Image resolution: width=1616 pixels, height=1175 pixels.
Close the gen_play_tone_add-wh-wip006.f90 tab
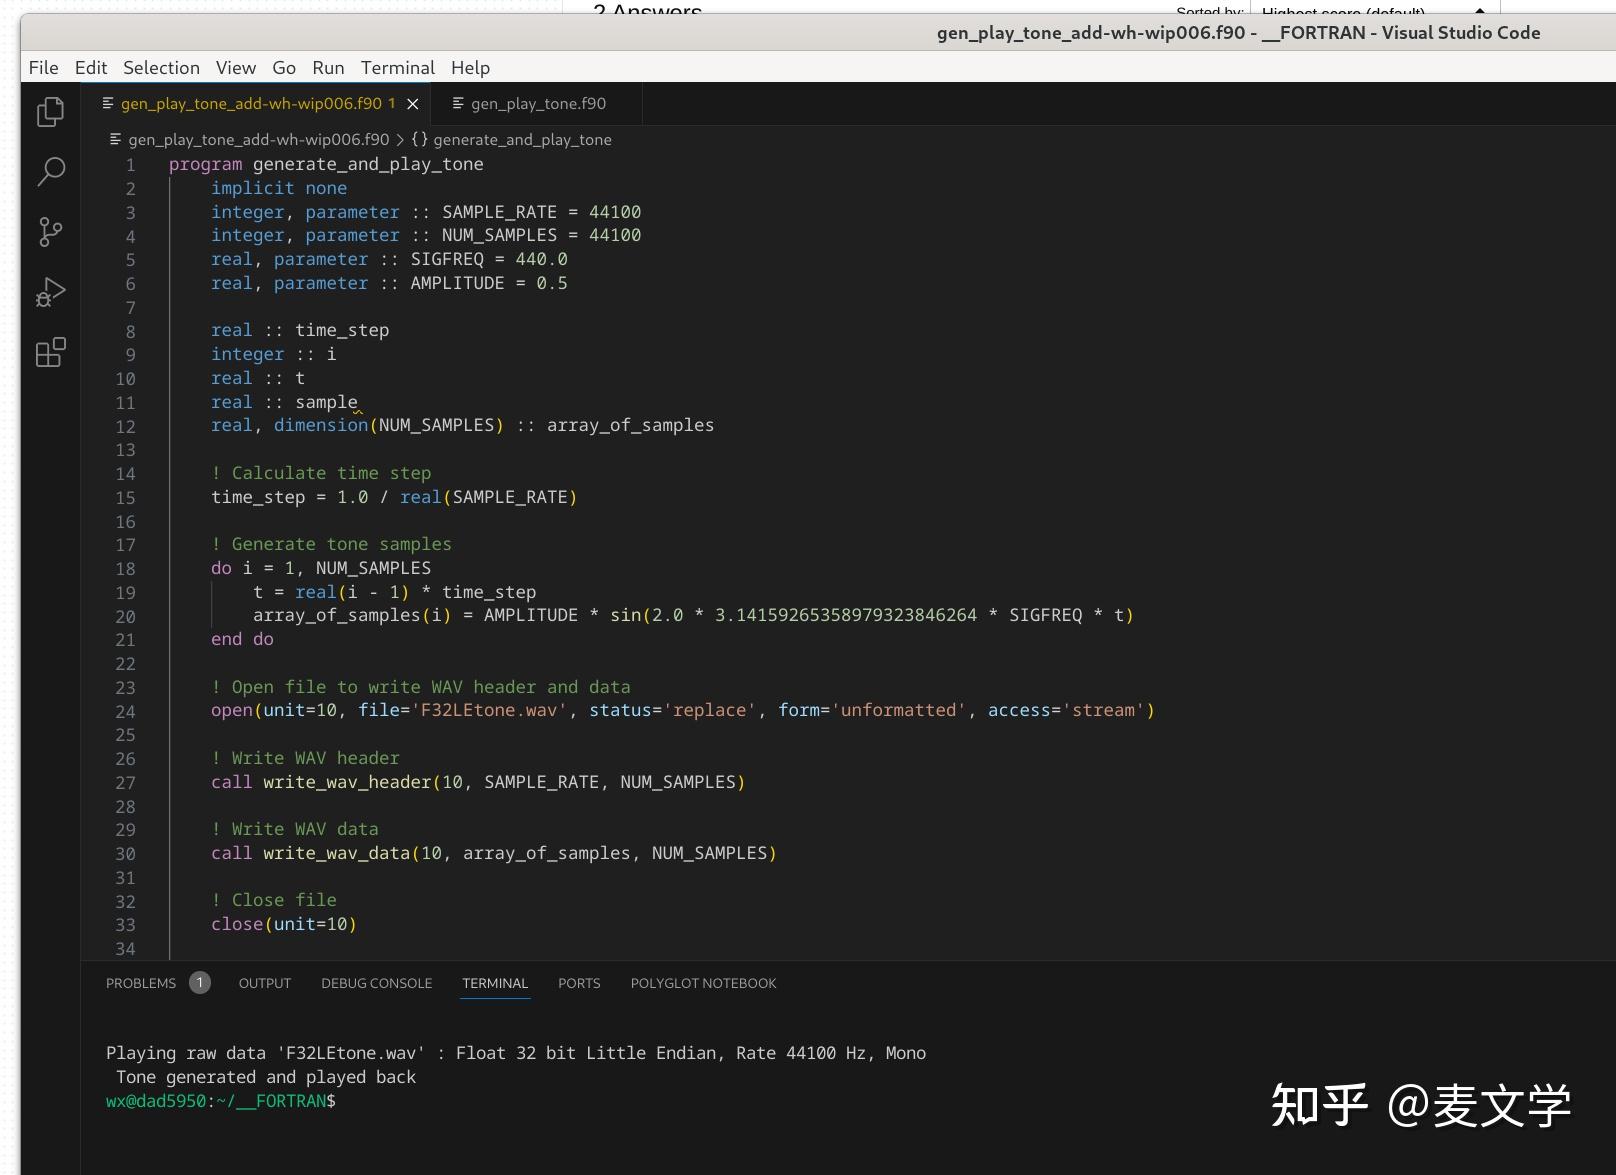tap(412, 103)
